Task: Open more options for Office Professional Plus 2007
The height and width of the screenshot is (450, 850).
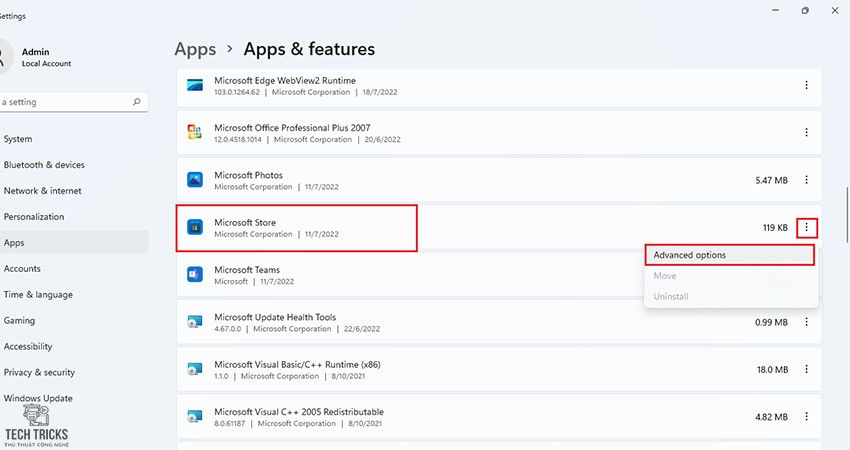Action: point(806,132)
